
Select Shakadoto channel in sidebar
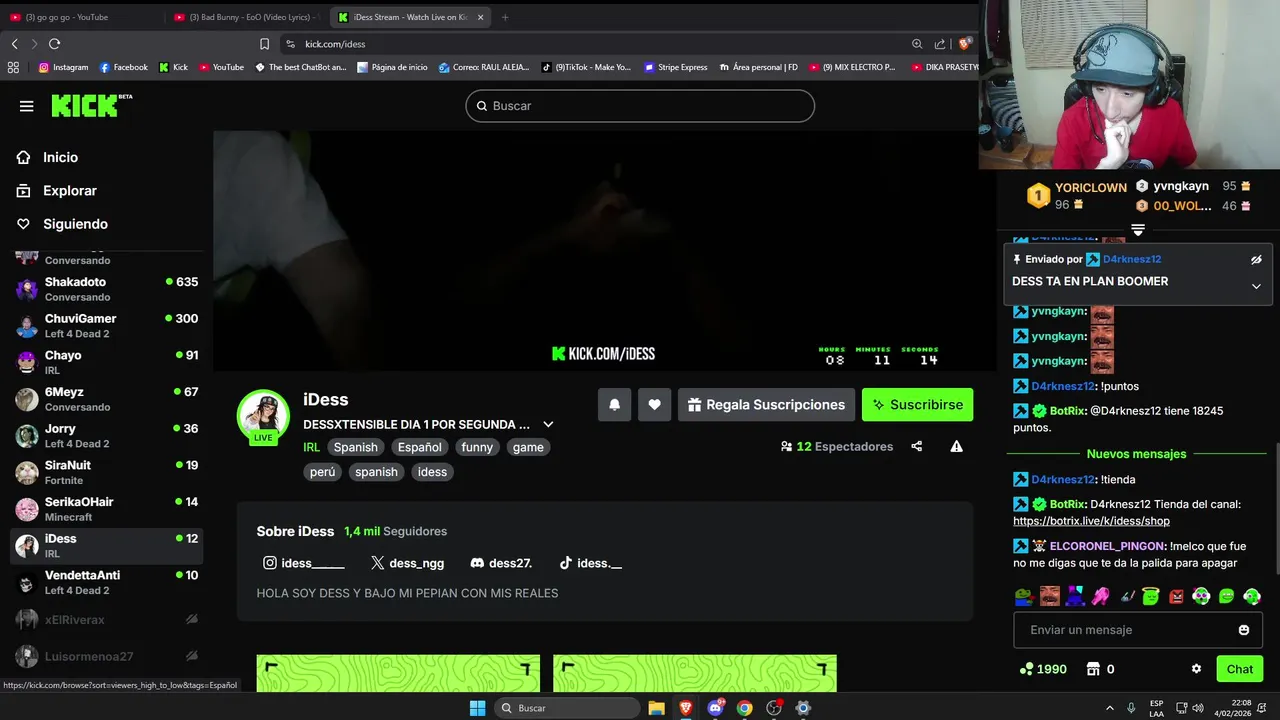[x=108, y=289]
